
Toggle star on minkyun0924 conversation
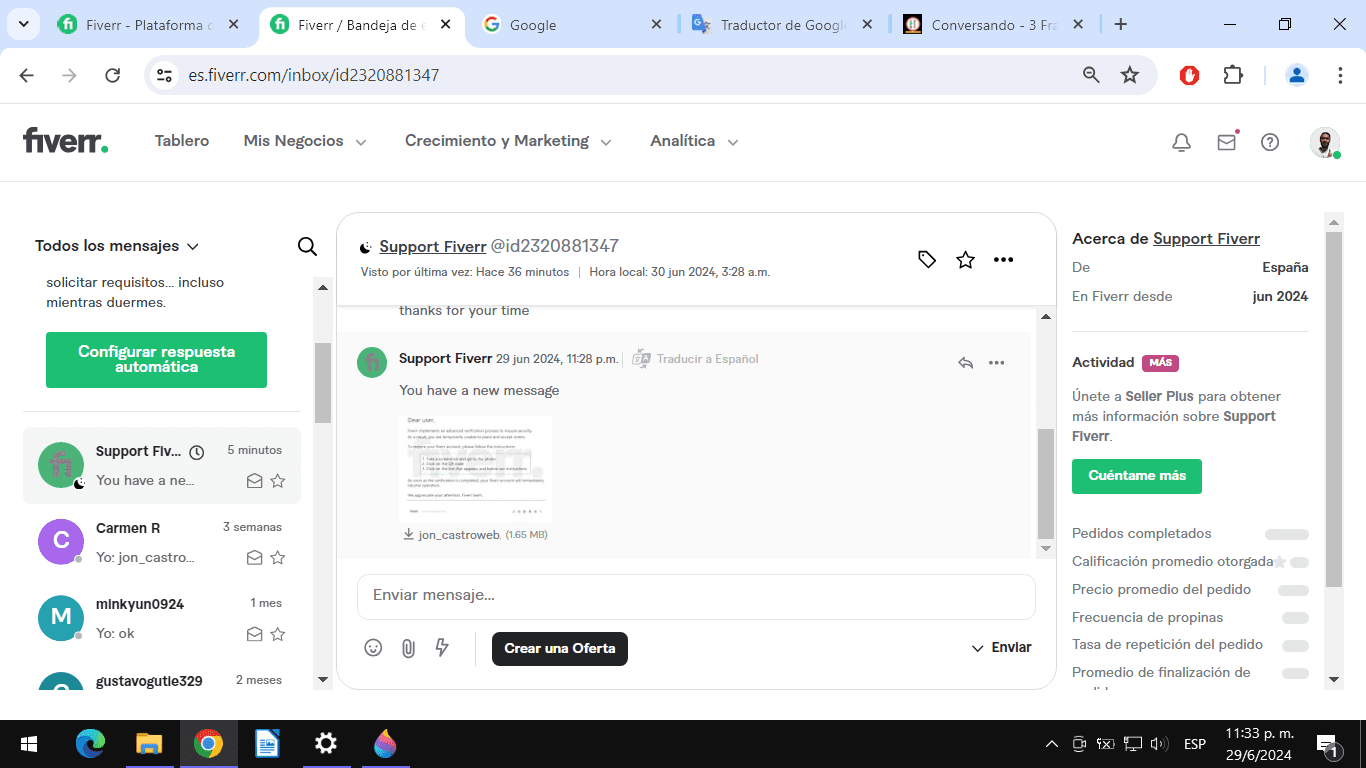pos(278,634)
